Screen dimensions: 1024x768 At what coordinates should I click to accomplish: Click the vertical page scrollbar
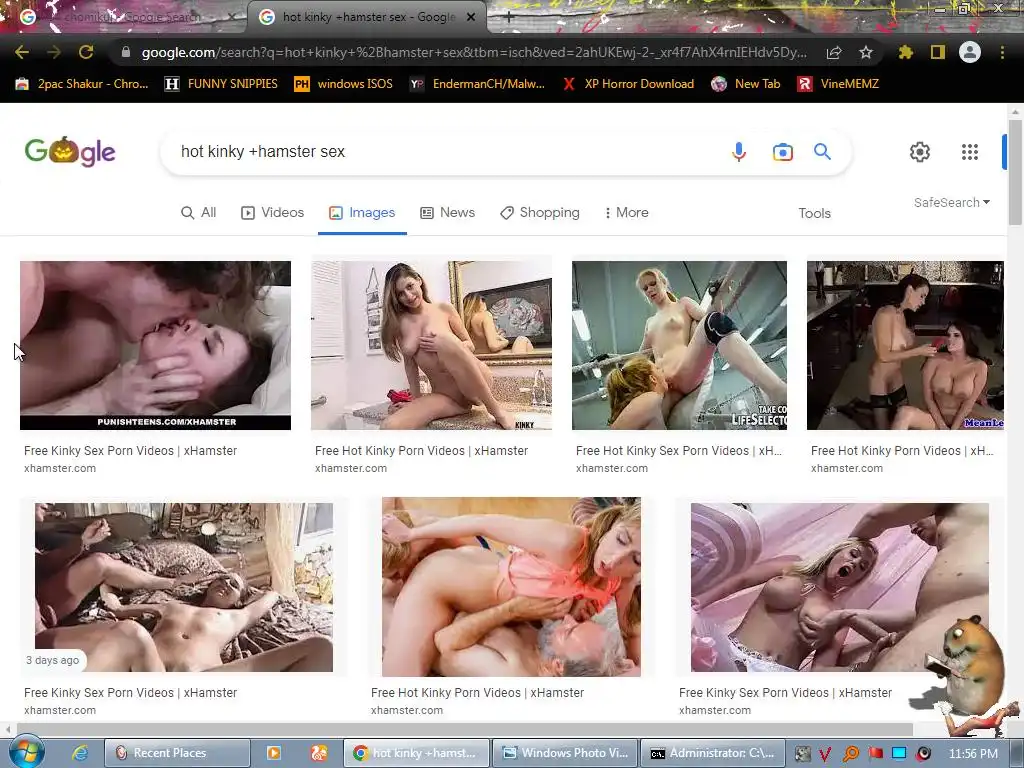pyautogui.click(x=1015, y=171)
